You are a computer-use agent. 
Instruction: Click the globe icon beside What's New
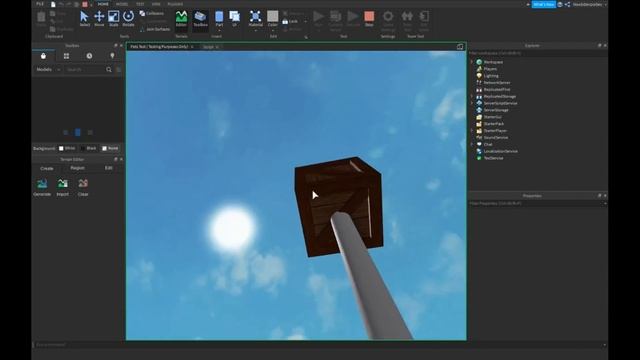click(560, 4)
